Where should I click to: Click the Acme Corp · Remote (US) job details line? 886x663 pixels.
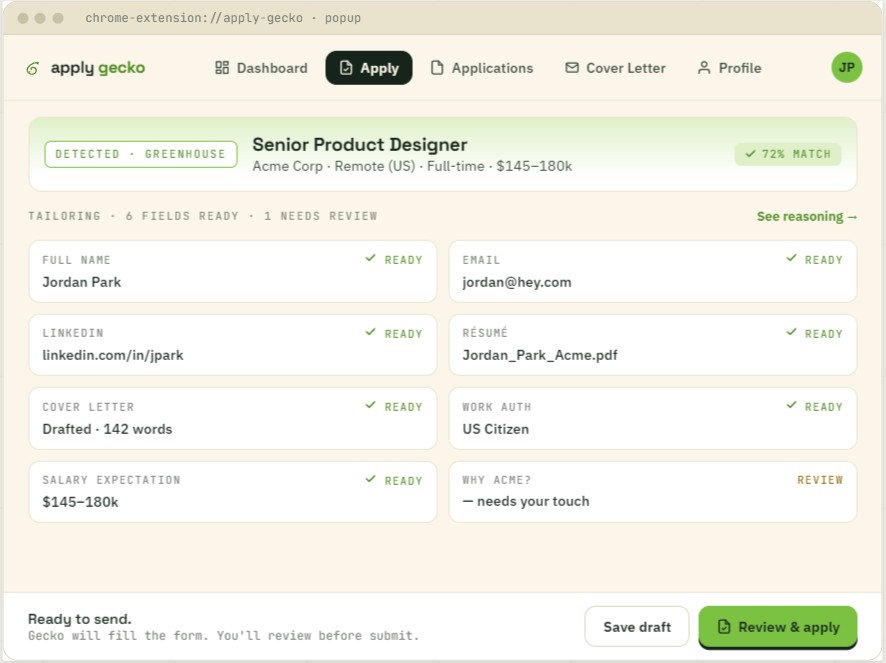[412, 166]
